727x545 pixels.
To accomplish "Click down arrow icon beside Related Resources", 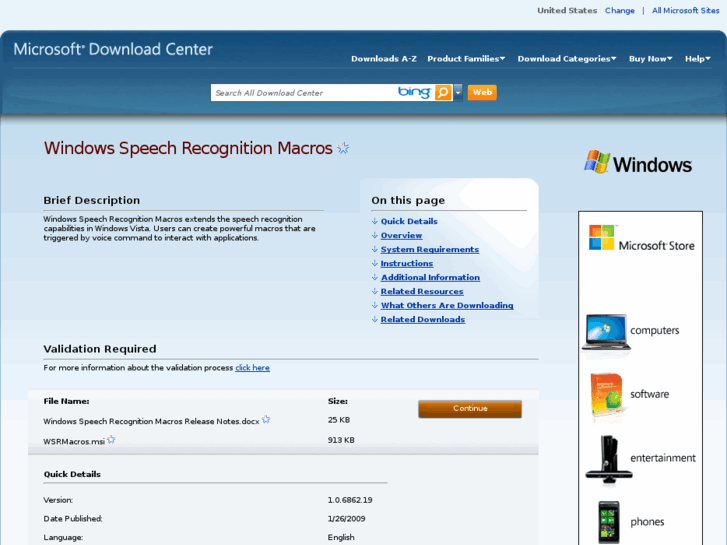I will point(375,291).
